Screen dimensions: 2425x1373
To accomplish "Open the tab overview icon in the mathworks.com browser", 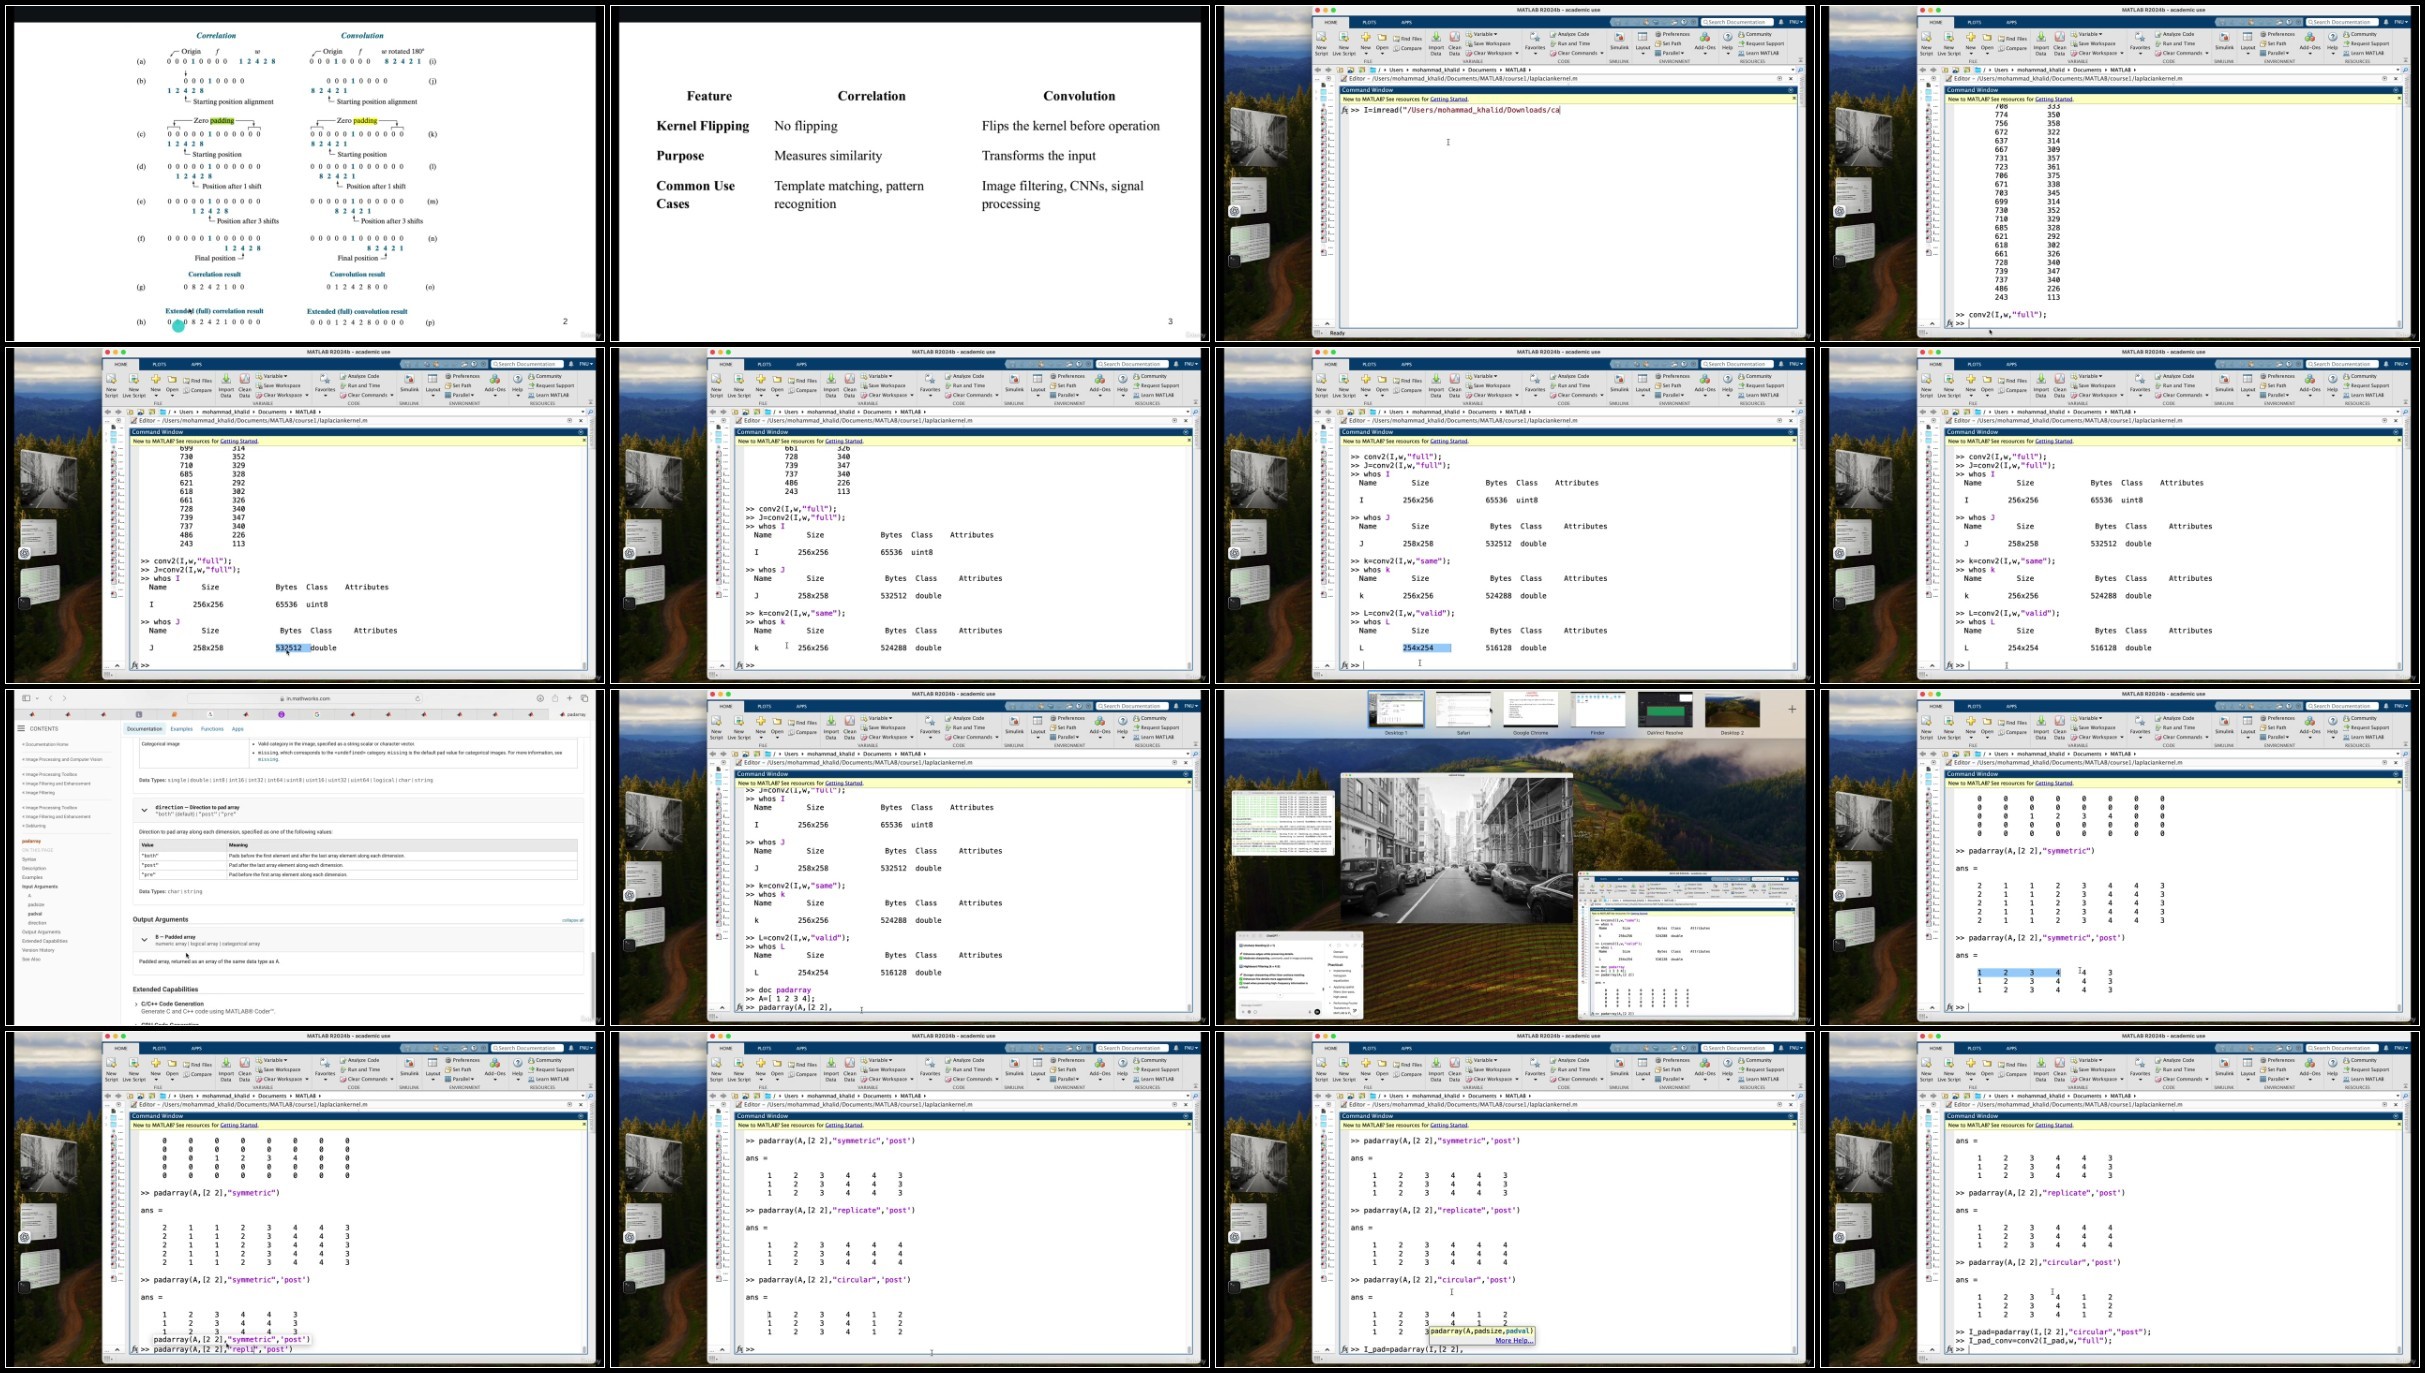I will (585, 698).
